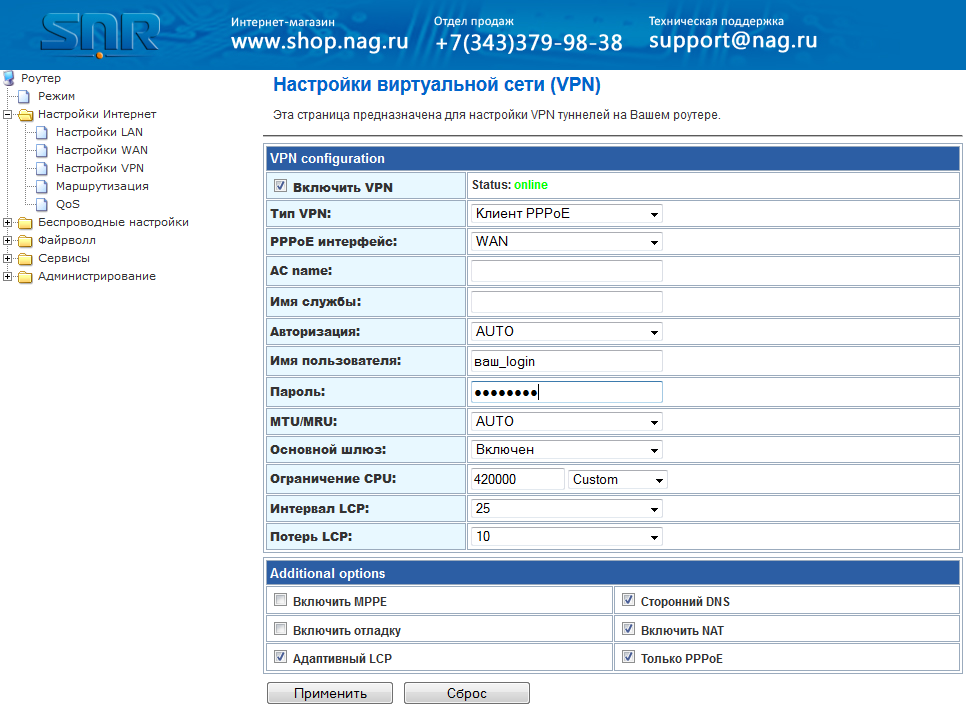
Task: Open the Авторизация dropdown
Action: tap(567, 332)
